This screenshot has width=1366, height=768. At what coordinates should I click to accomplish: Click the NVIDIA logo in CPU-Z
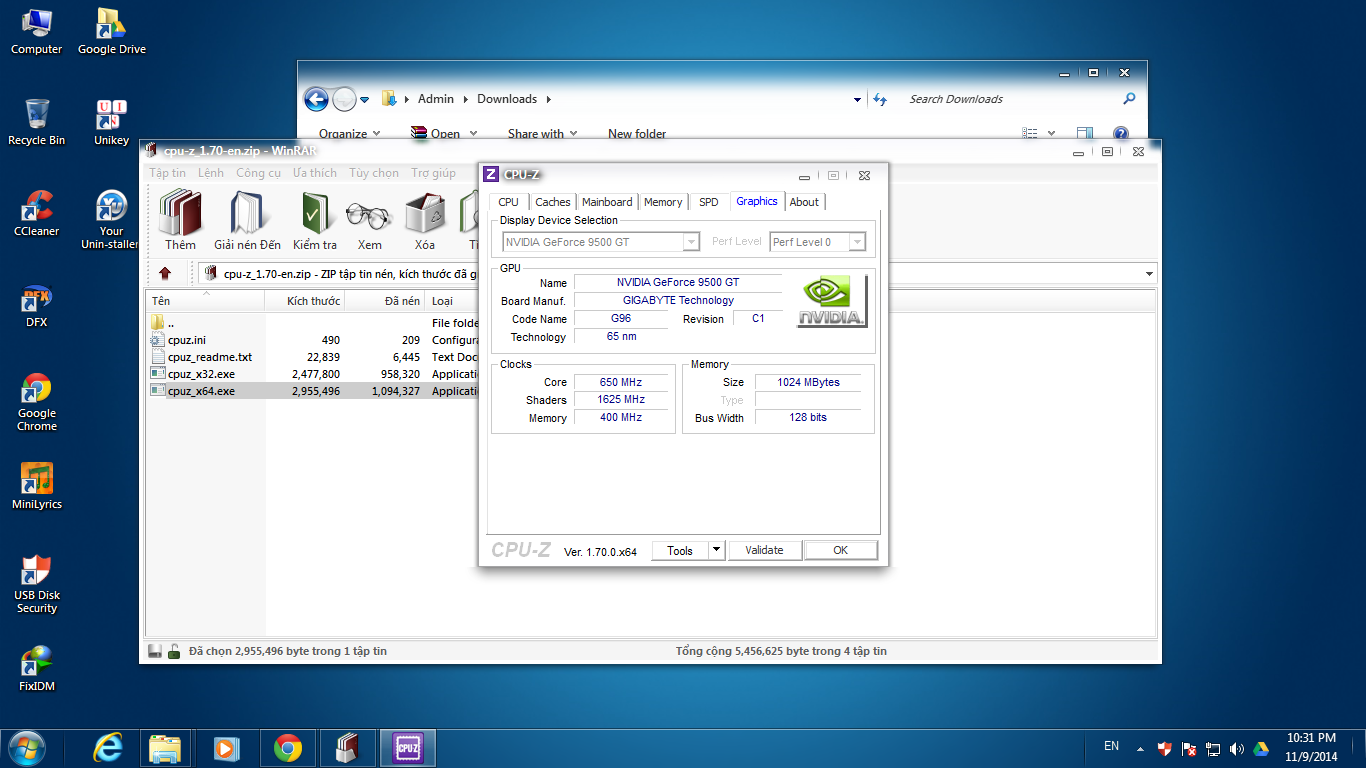(832, 301)
